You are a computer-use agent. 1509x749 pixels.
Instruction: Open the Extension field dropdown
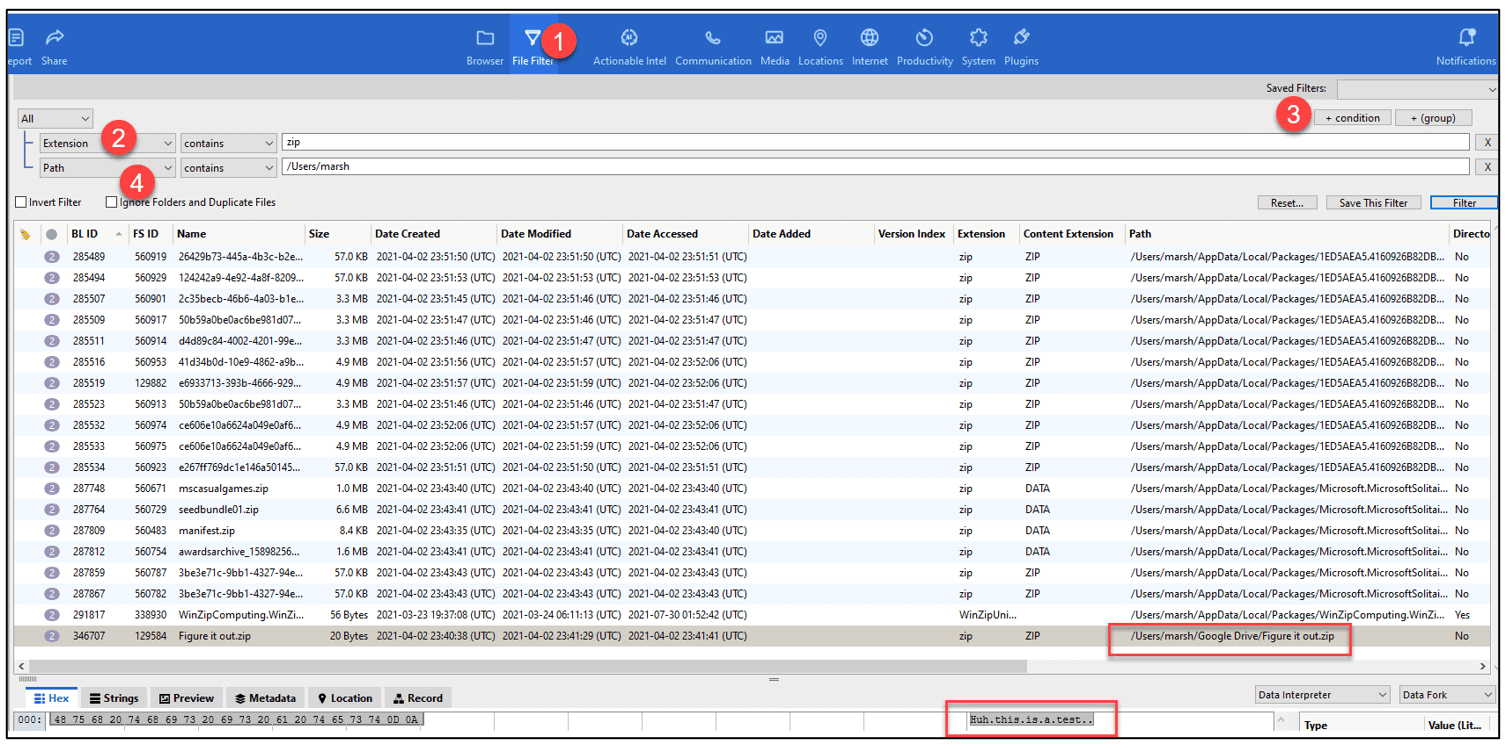(x=107, y=144)
